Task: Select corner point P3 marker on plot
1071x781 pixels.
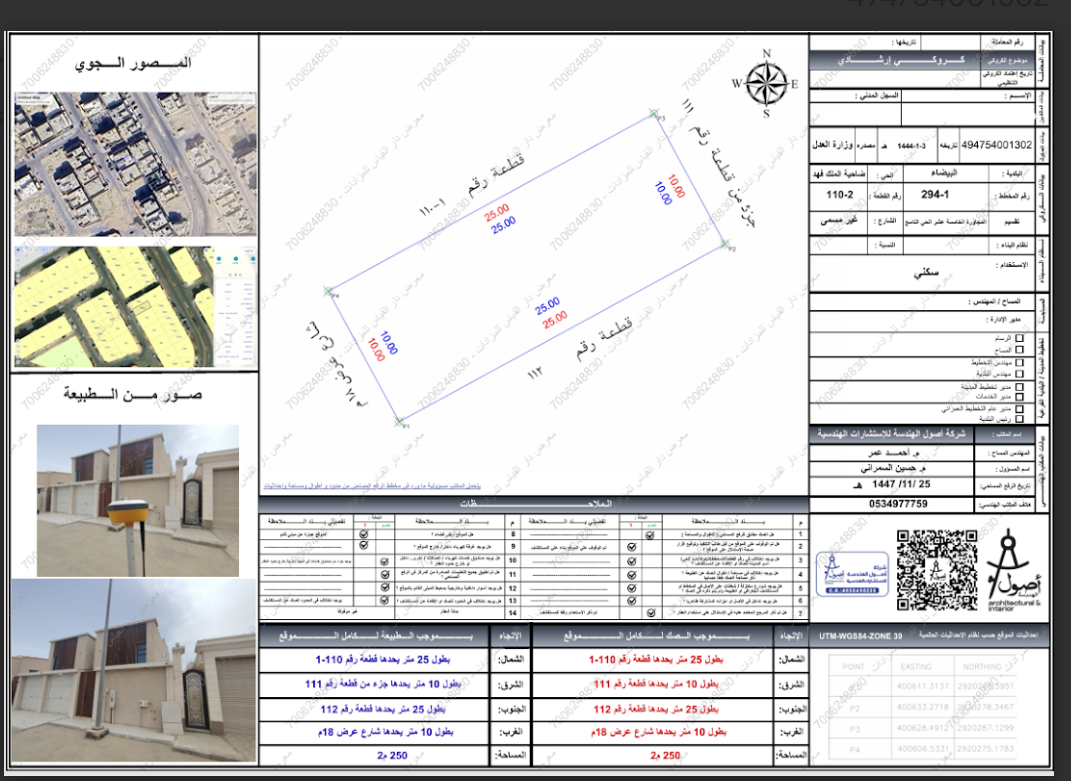Action: click(x=654, y=113)
